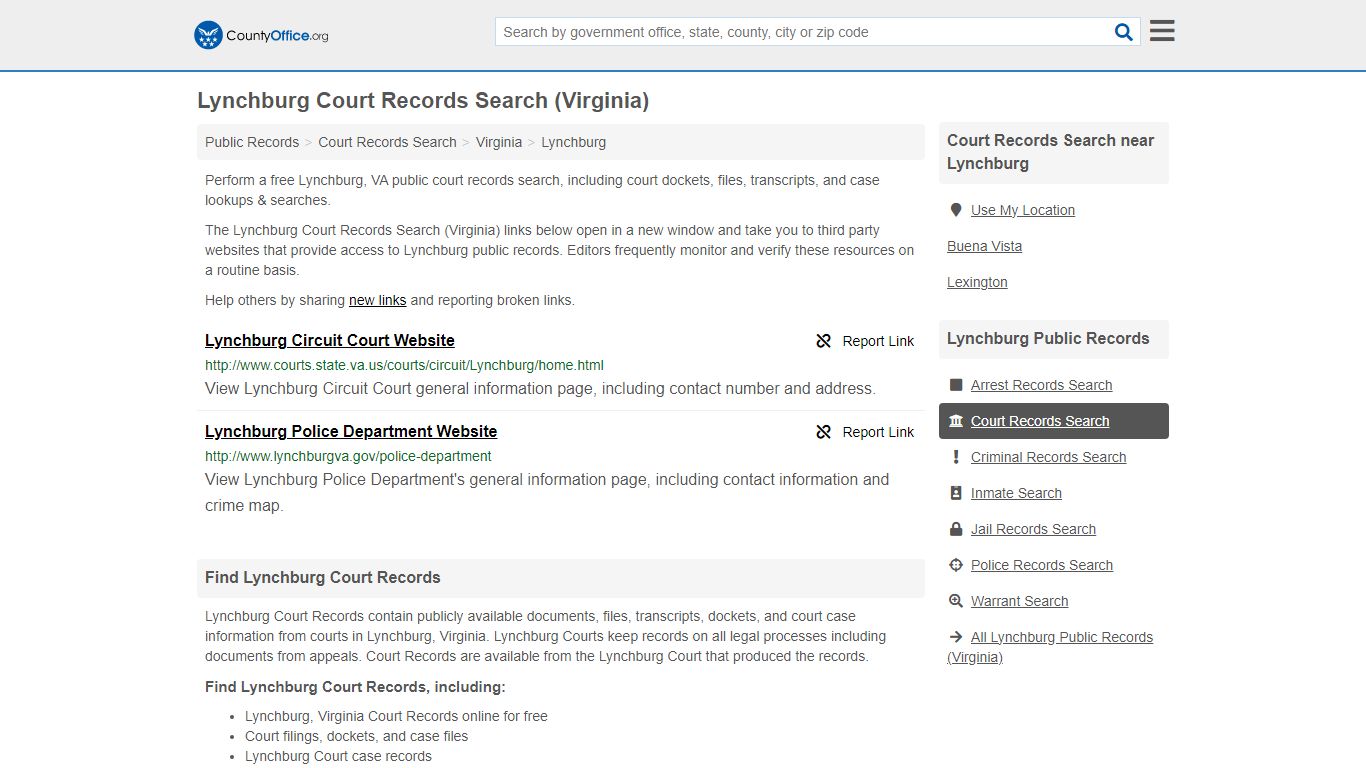The image size is (1366, 768).
Task: Open Warrant Search
Action: click(1019, 601)
